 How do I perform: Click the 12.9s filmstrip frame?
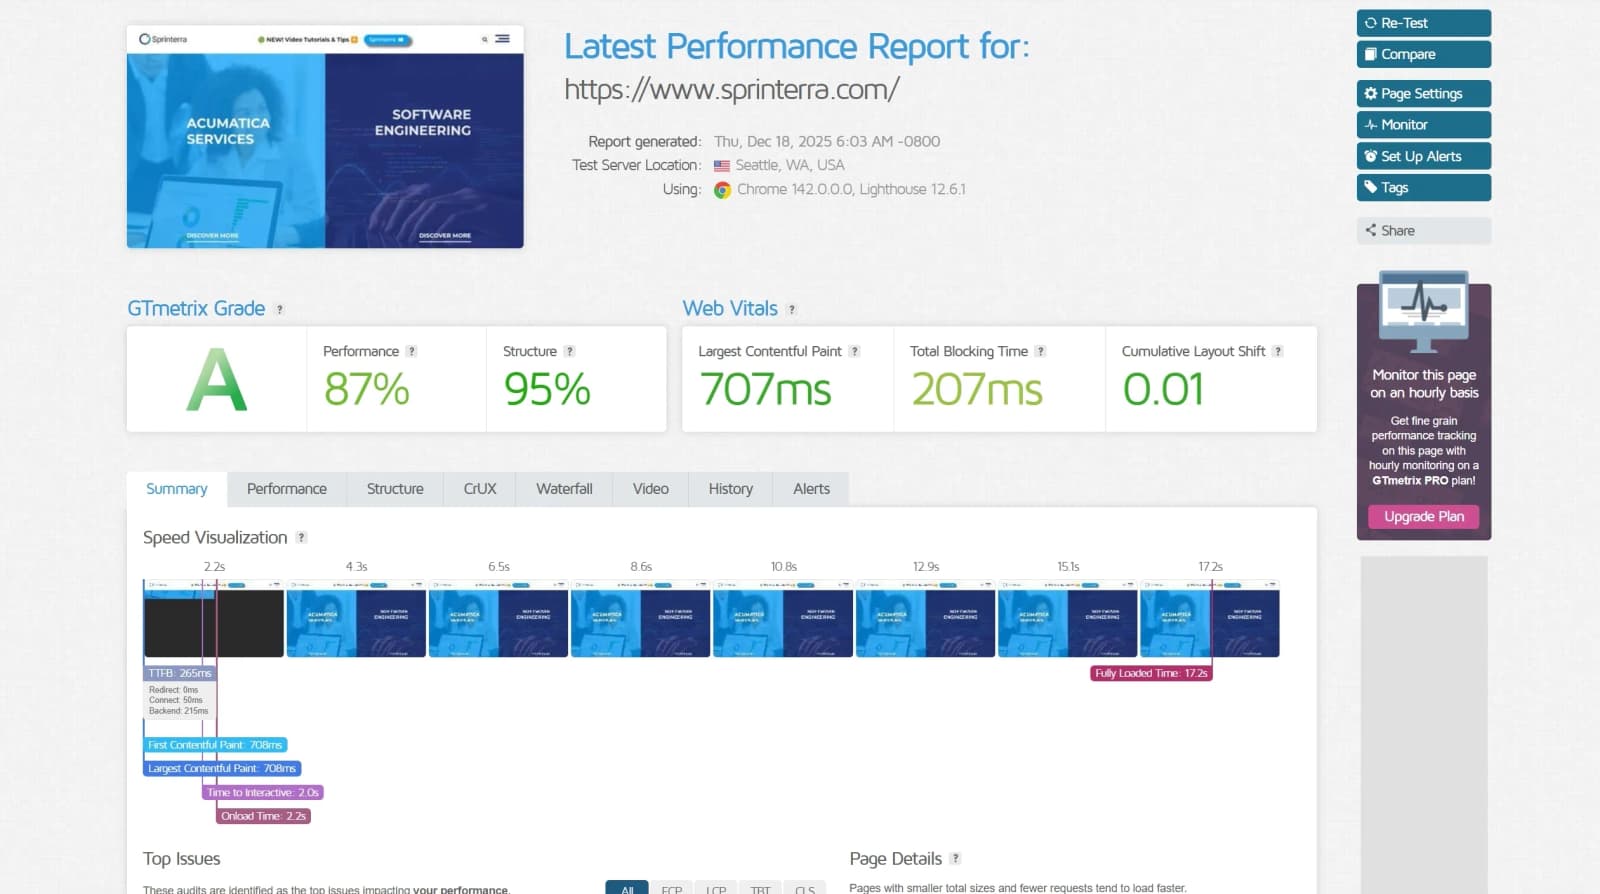(925, 618)
